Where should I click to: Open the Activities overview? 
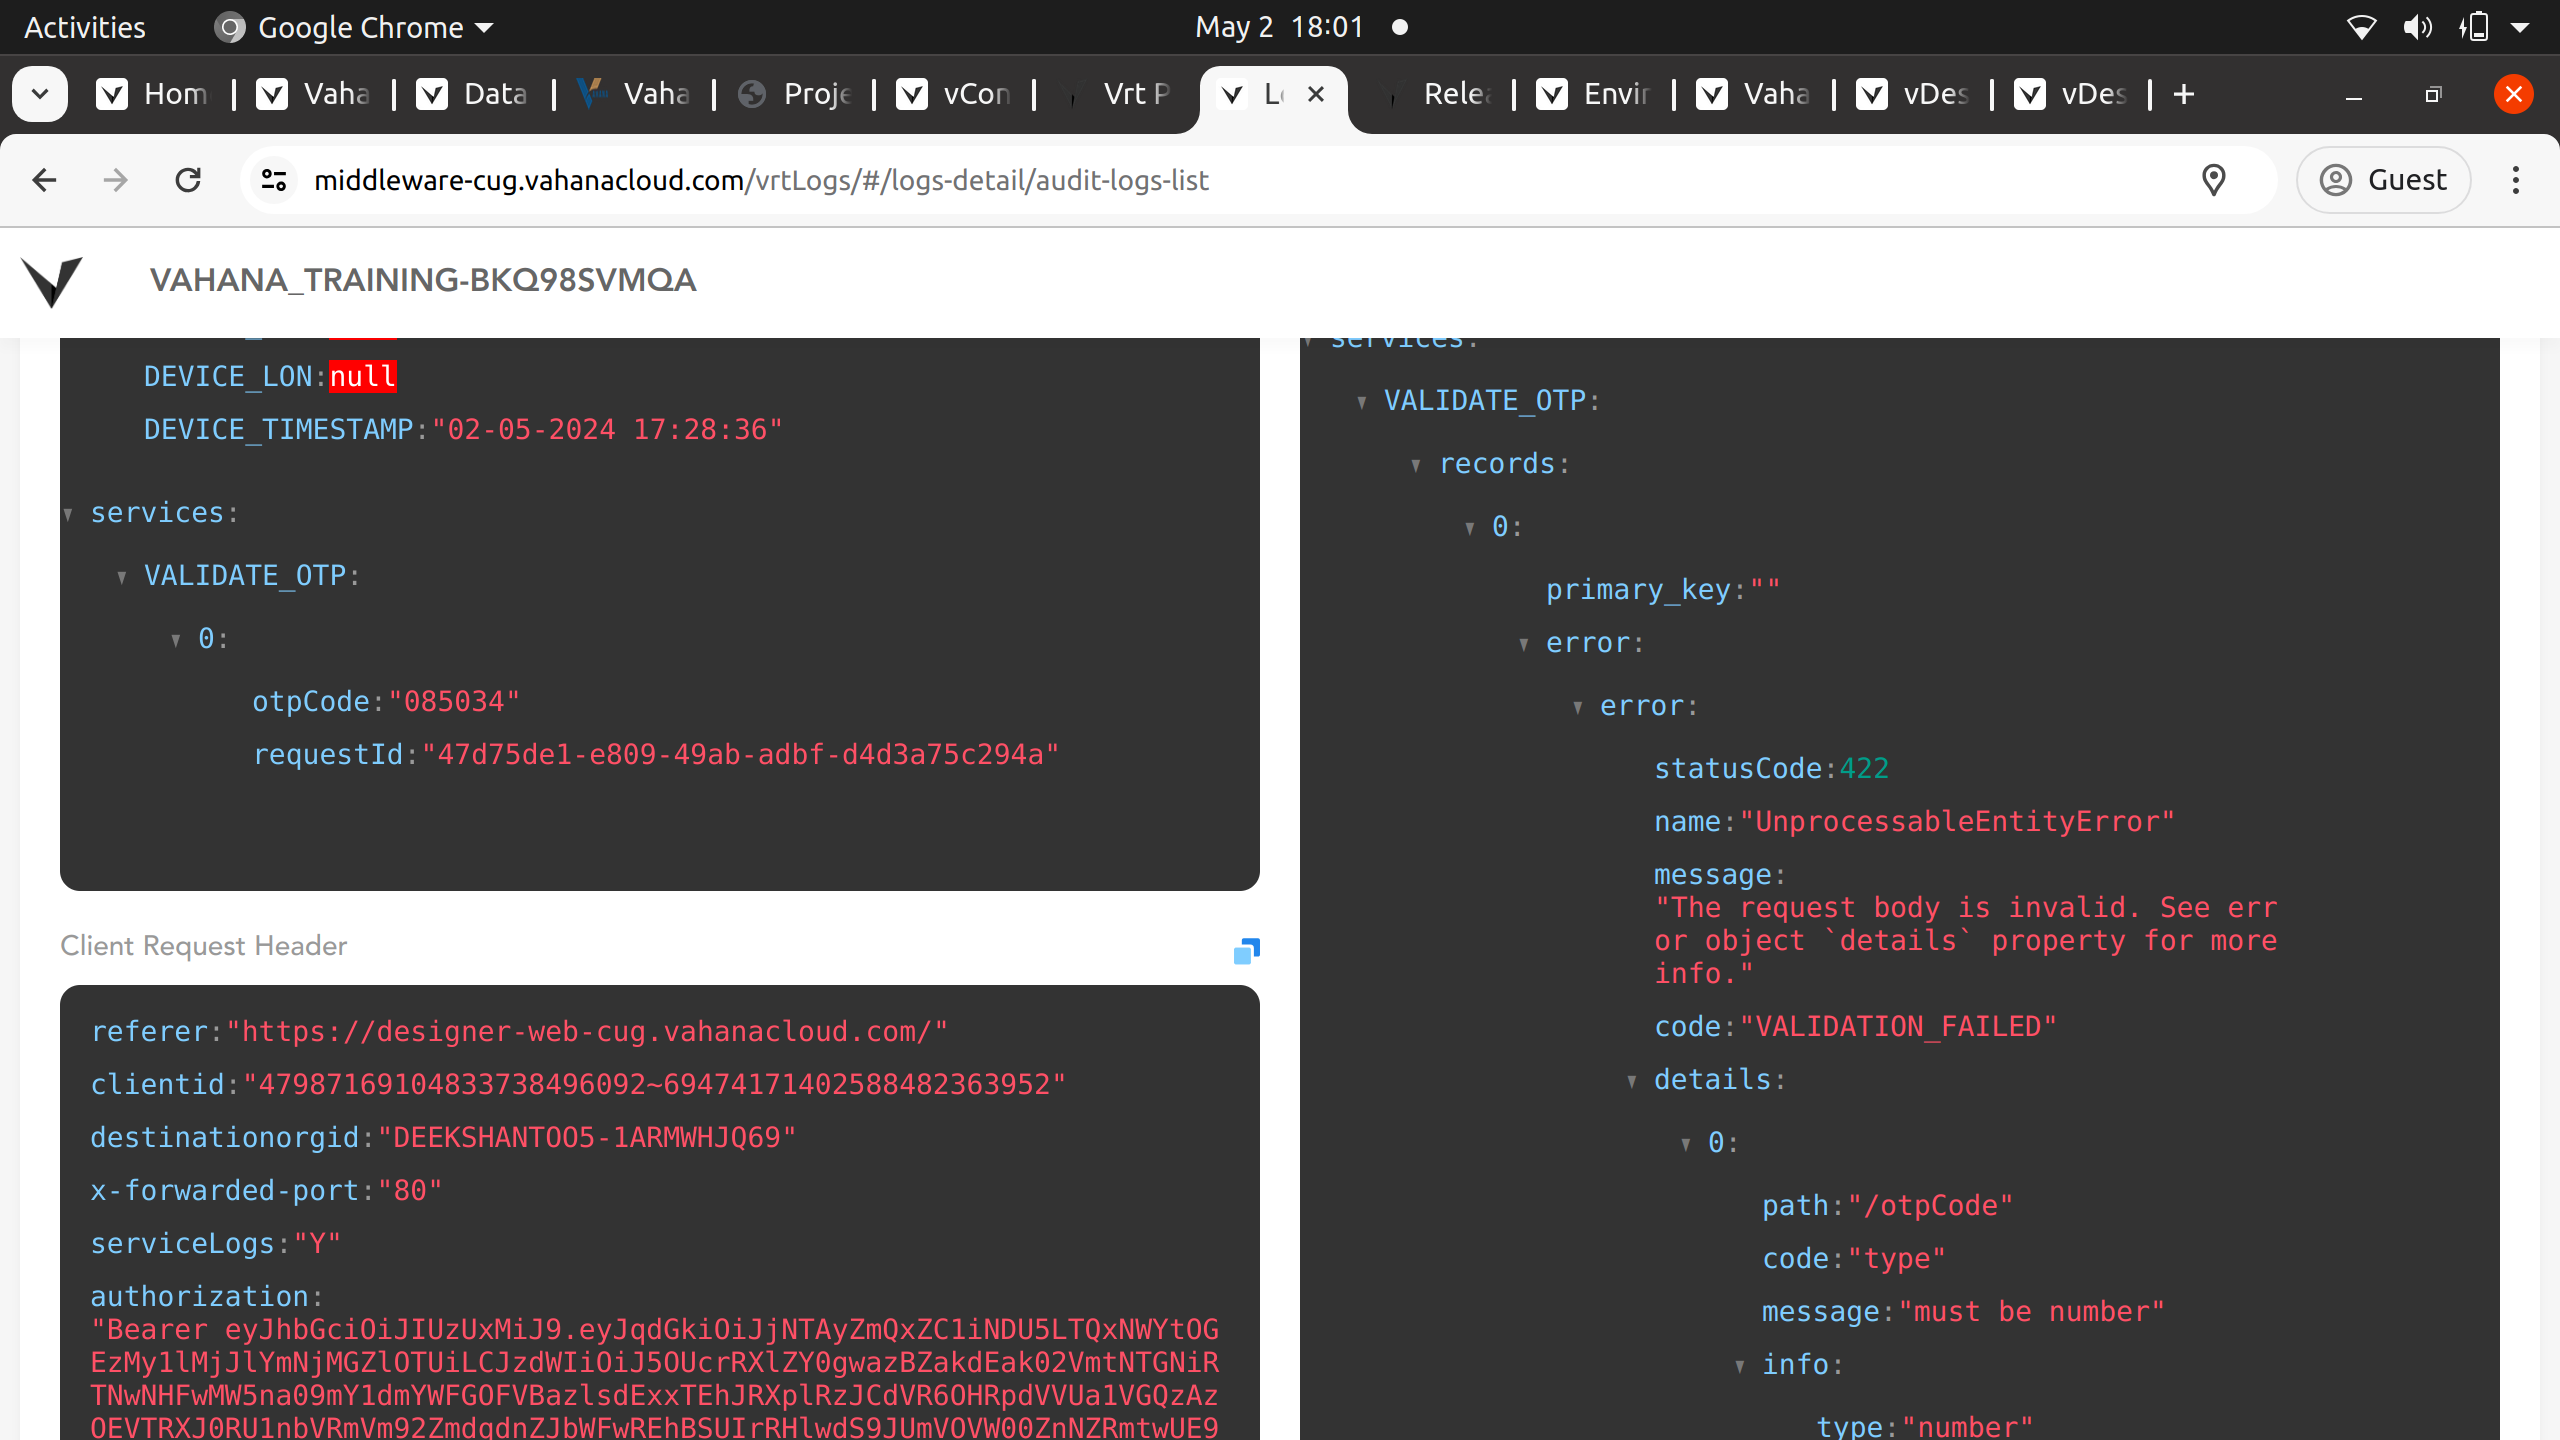pyautogui.click(x=85, y=27)
